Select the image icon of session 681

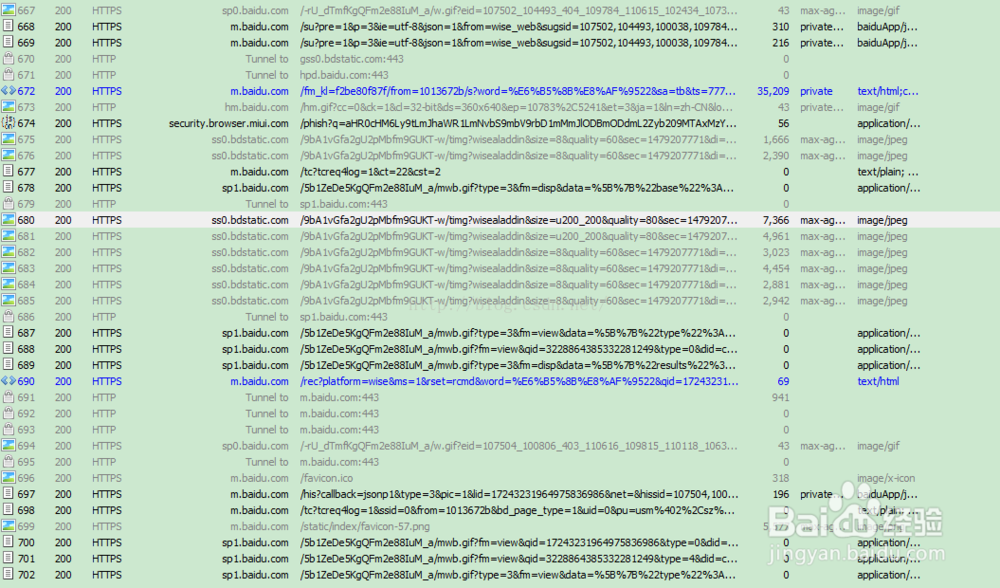pos(8,236)
